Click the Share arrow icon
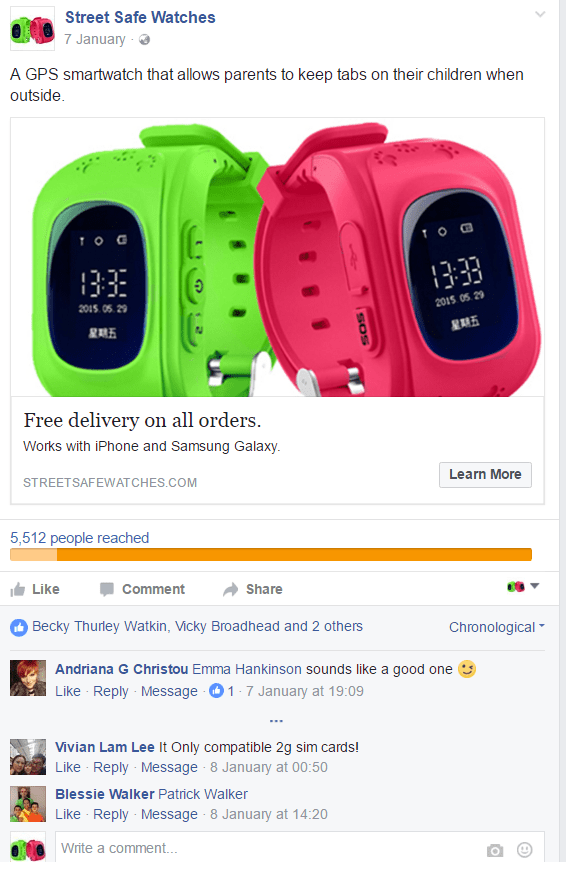Image resolution: width=566 pixels, height=870 pixels. [230, 589]
